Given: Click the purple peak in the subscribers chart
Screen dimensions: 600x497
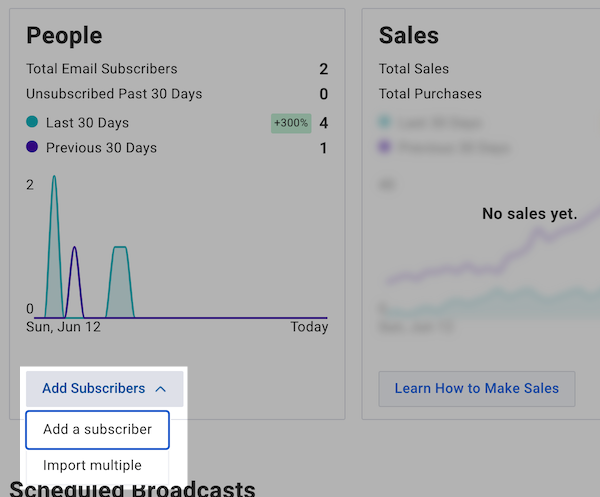Looking at the screenshot, I should click(x=74, y=250).
